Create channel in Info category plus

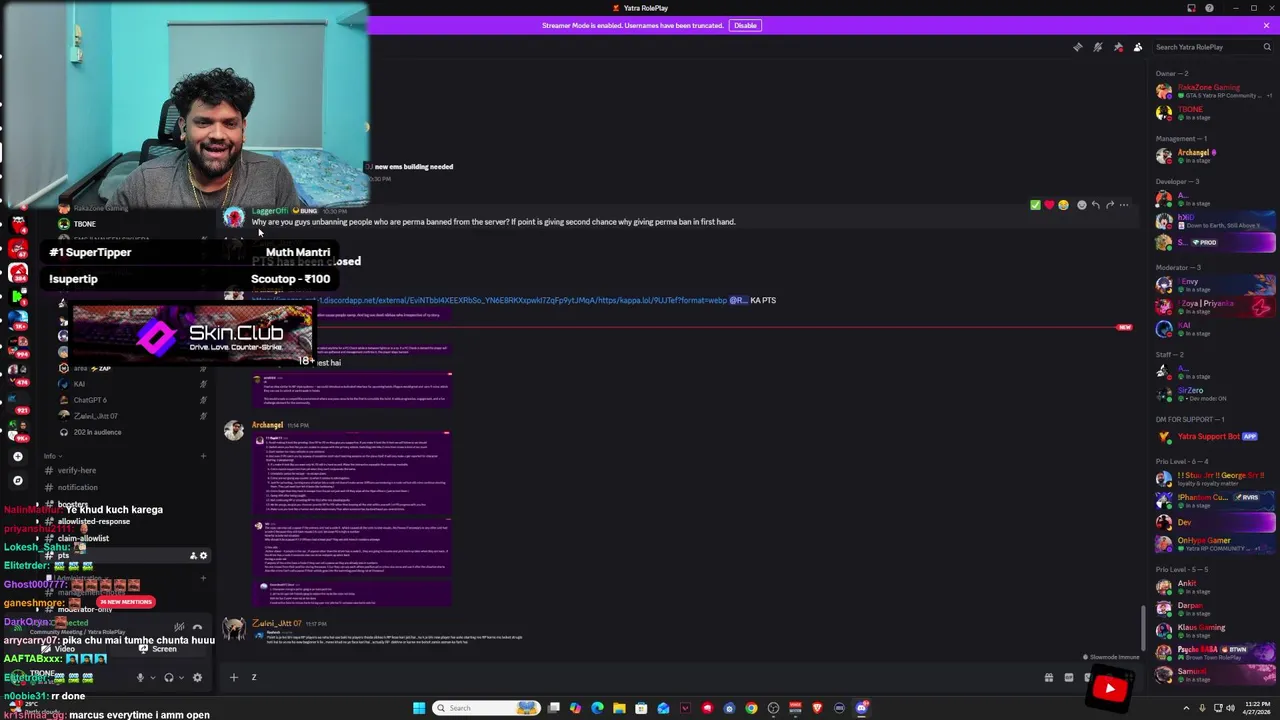(203, 456)
